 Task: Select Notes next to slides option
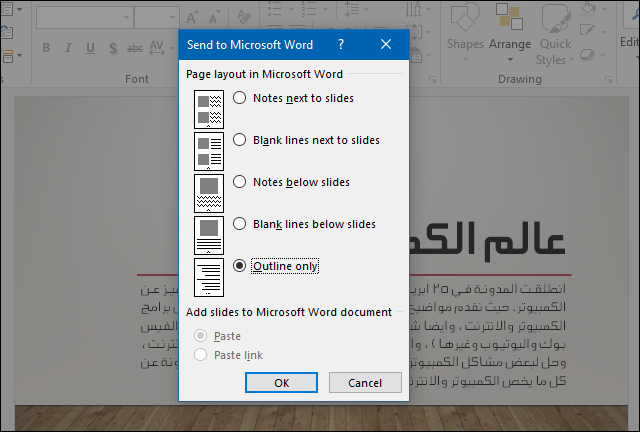(x=240, y=98)
